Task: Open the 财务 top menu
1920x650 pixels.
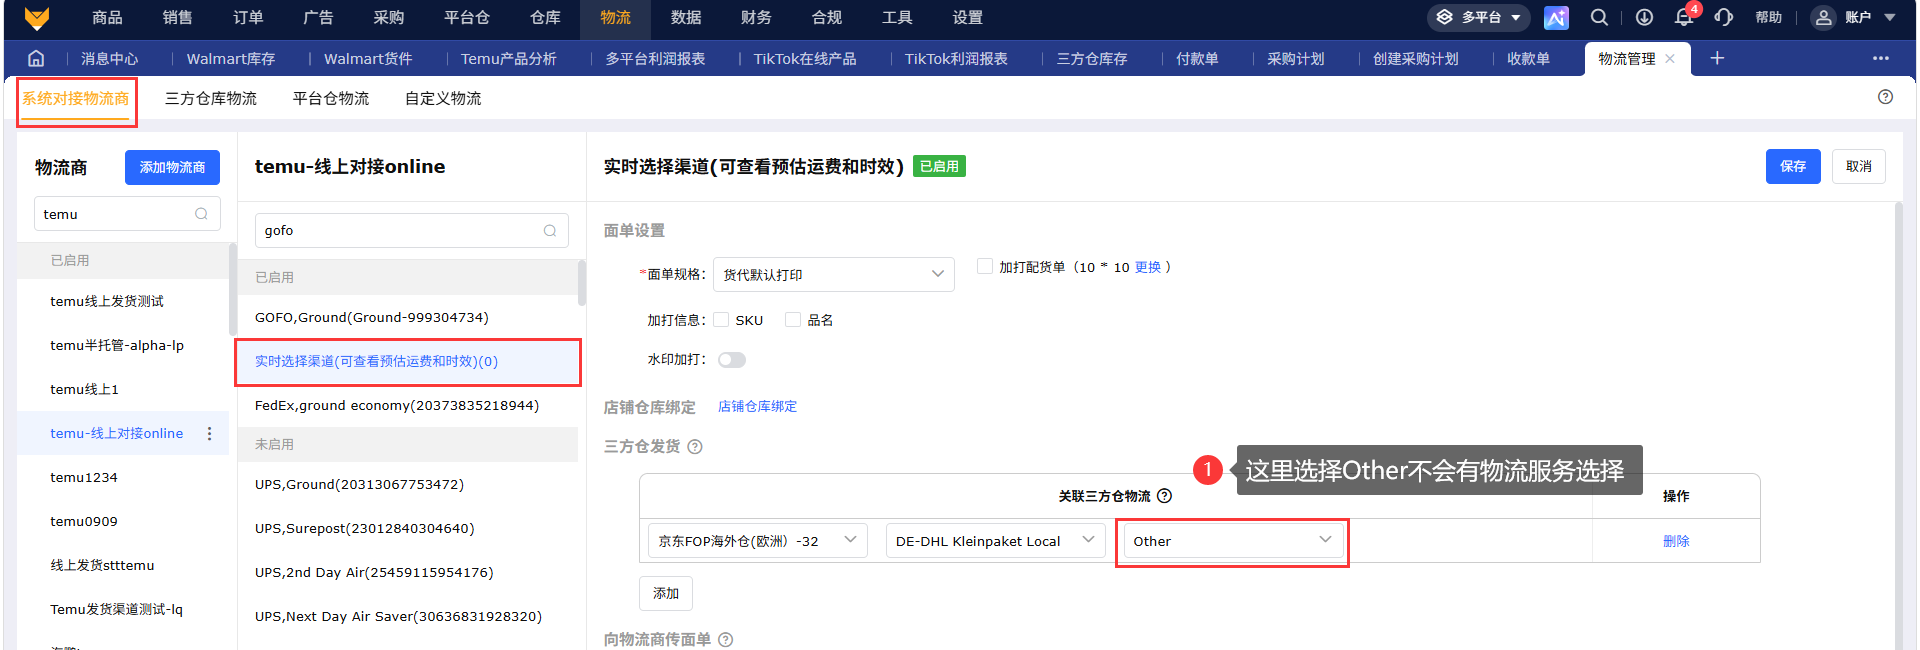Action: (756, 18)
